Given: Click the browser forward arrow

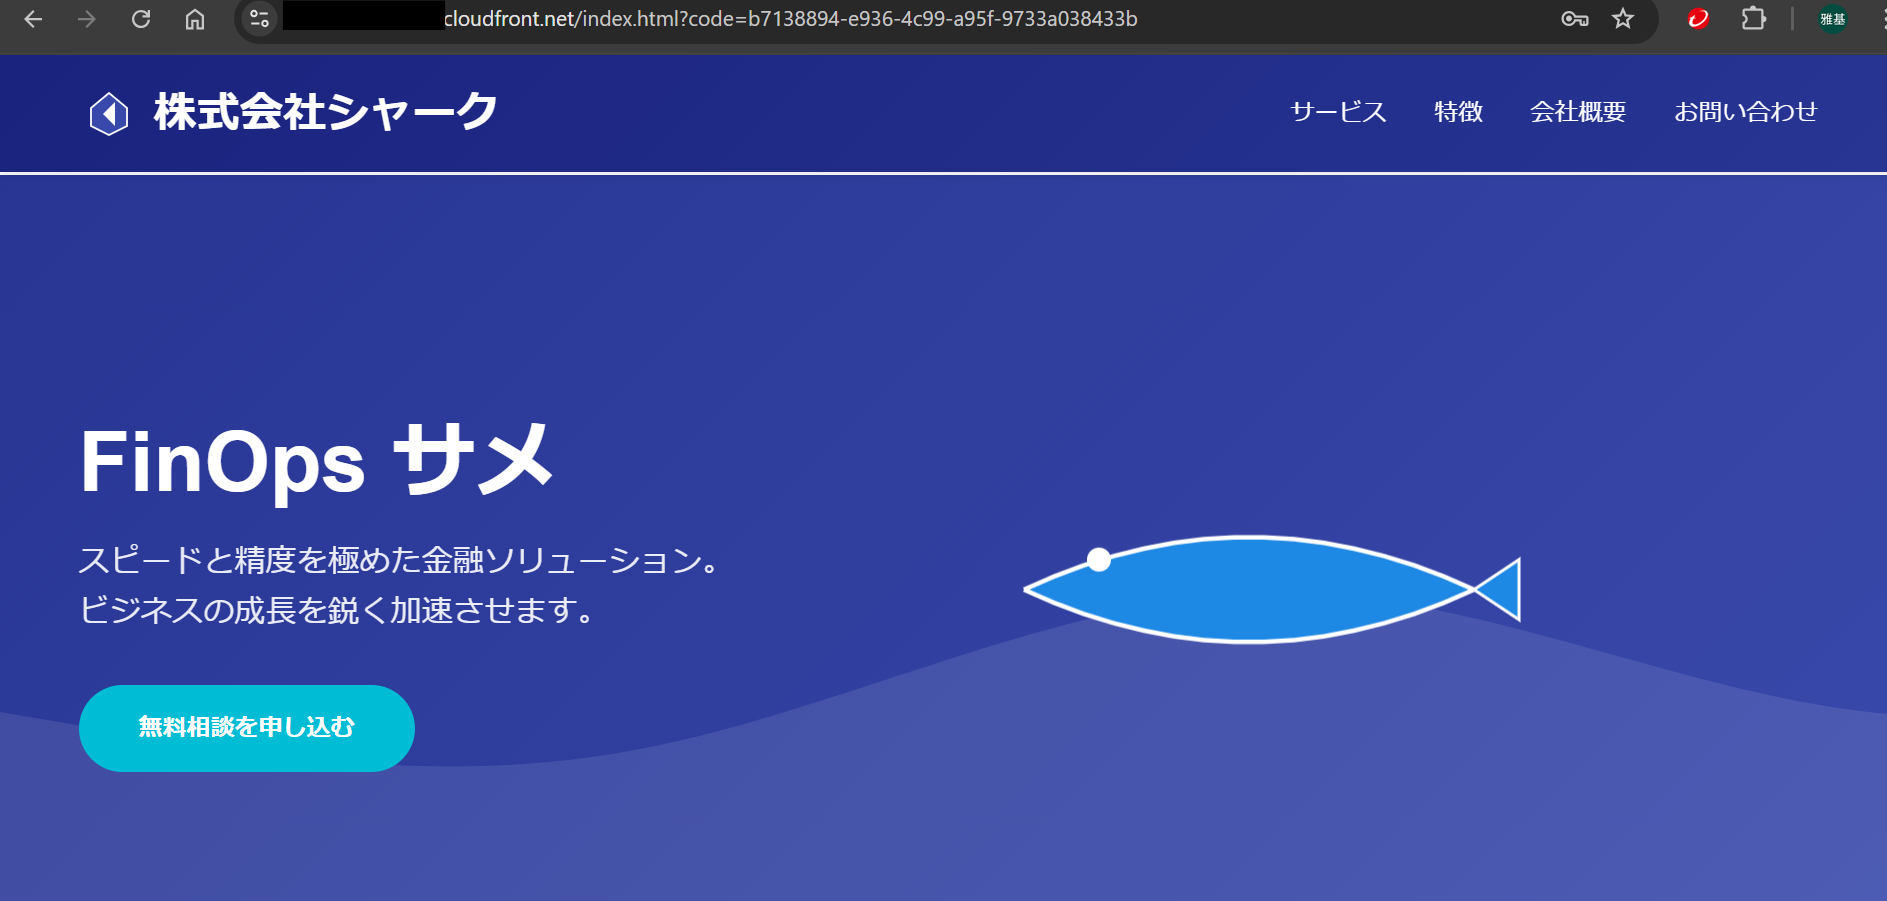Looking at the screenshot, I should 87,19.
